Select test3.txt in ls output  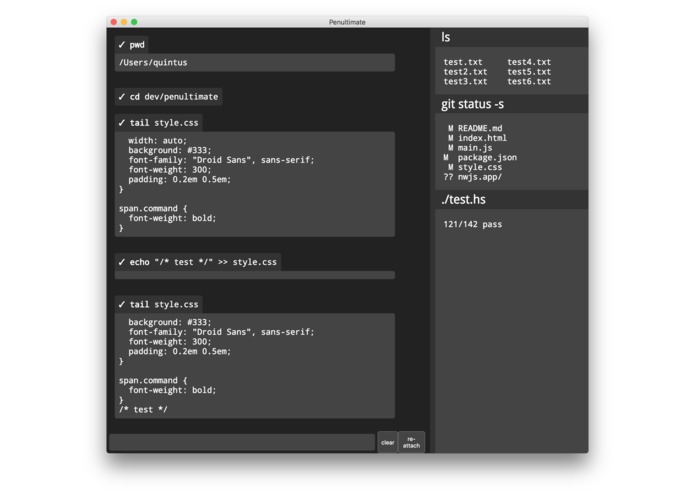[x=465, y=82]
